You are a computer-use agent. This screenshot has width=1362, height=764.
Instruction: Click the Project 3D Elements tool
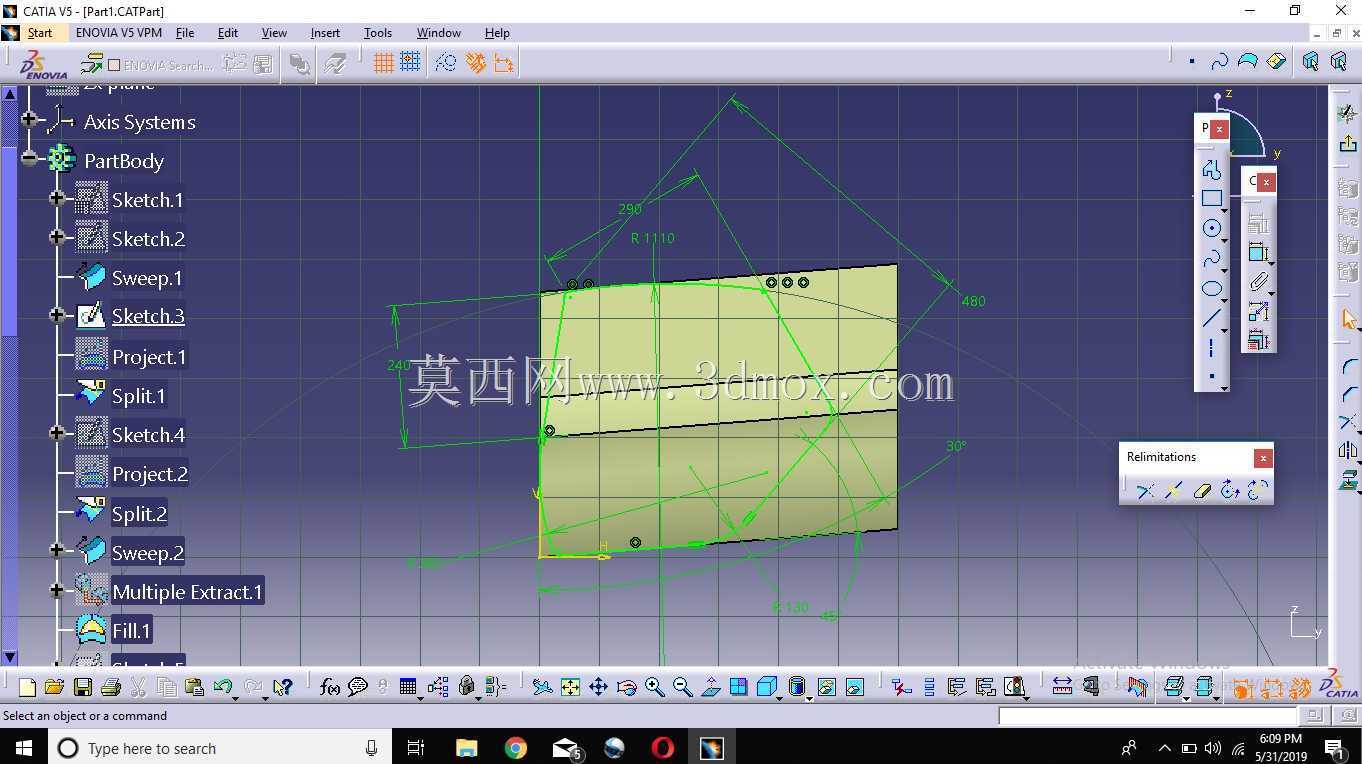tap(1348, 479)
